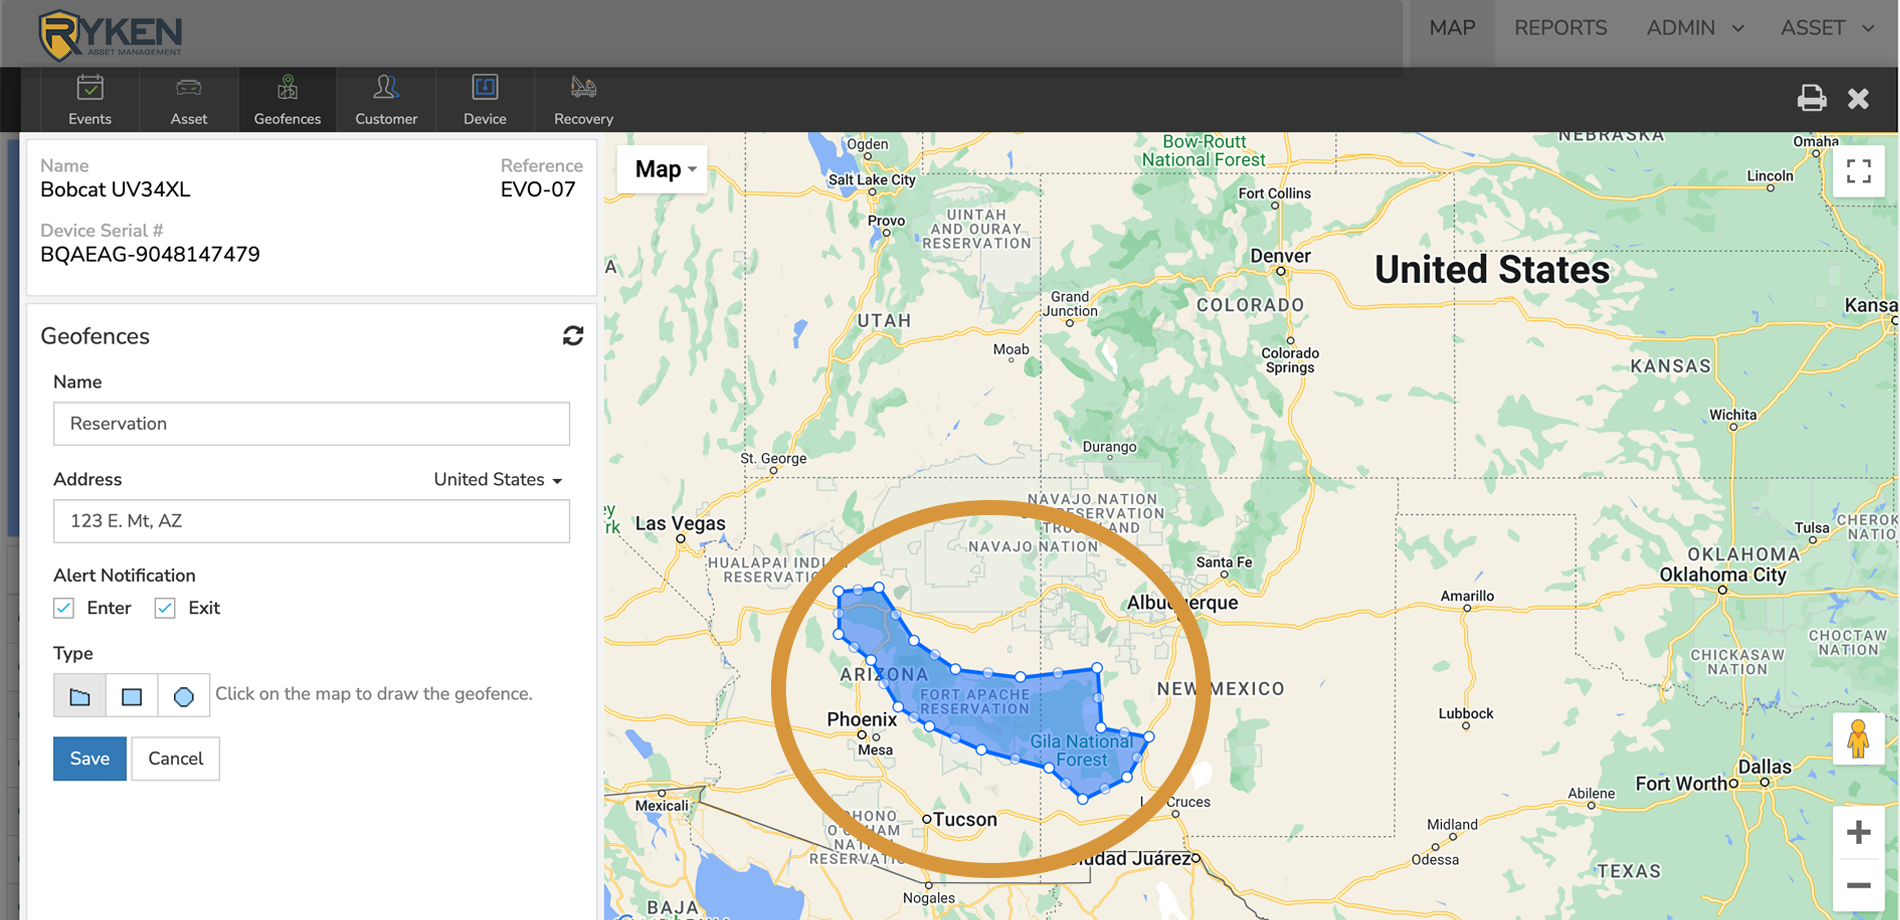1900x920 pixels.
Task: Open the Customer panel
Action: (x=386, y=99)
